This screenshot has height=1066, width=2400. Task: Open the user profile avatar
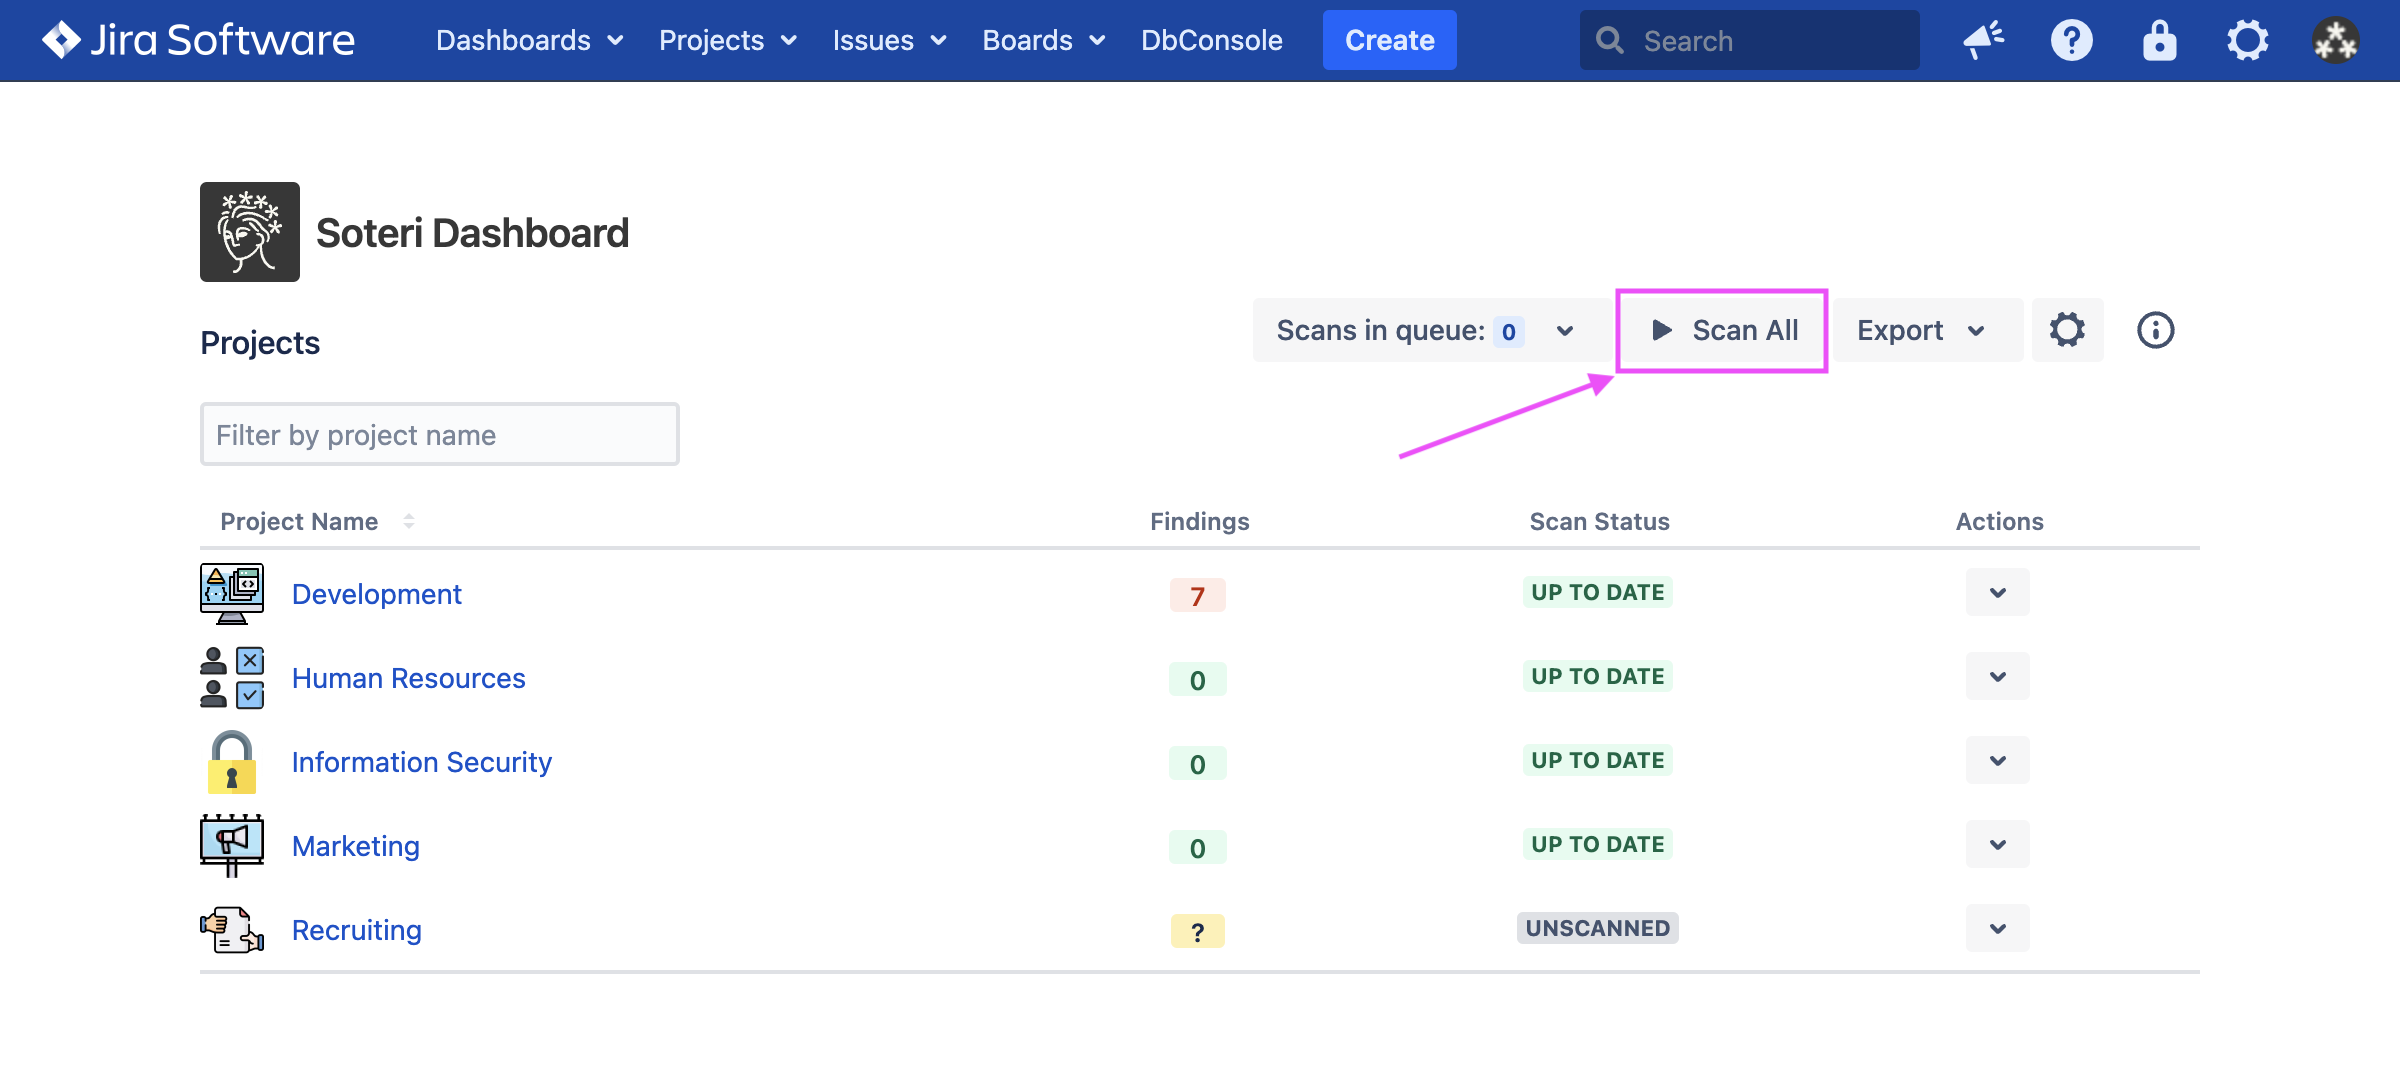2335,40
